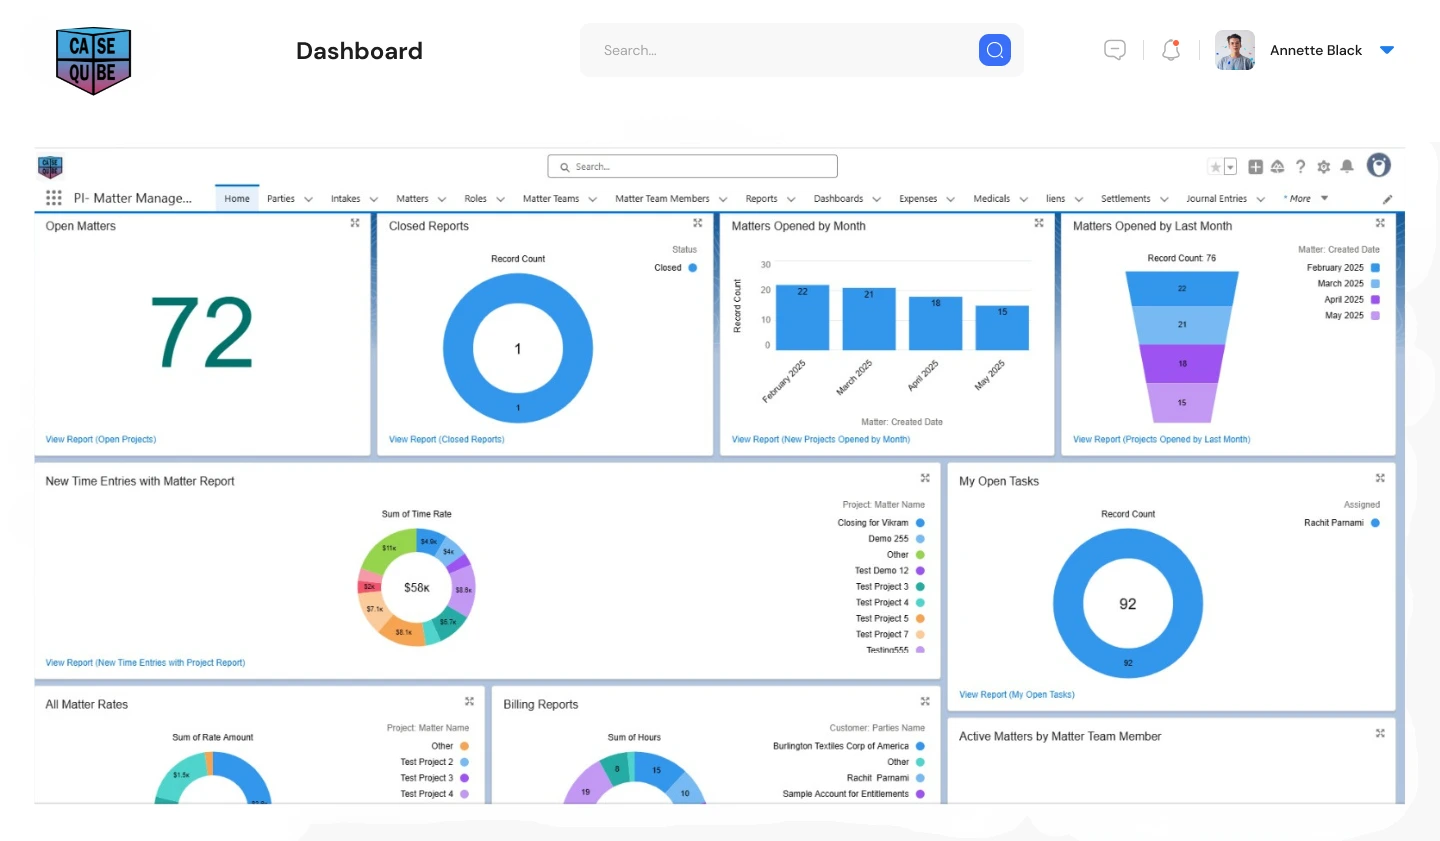Open View Report (My Open Tasks) link

pyautogui.click(x=1017, y=694)
